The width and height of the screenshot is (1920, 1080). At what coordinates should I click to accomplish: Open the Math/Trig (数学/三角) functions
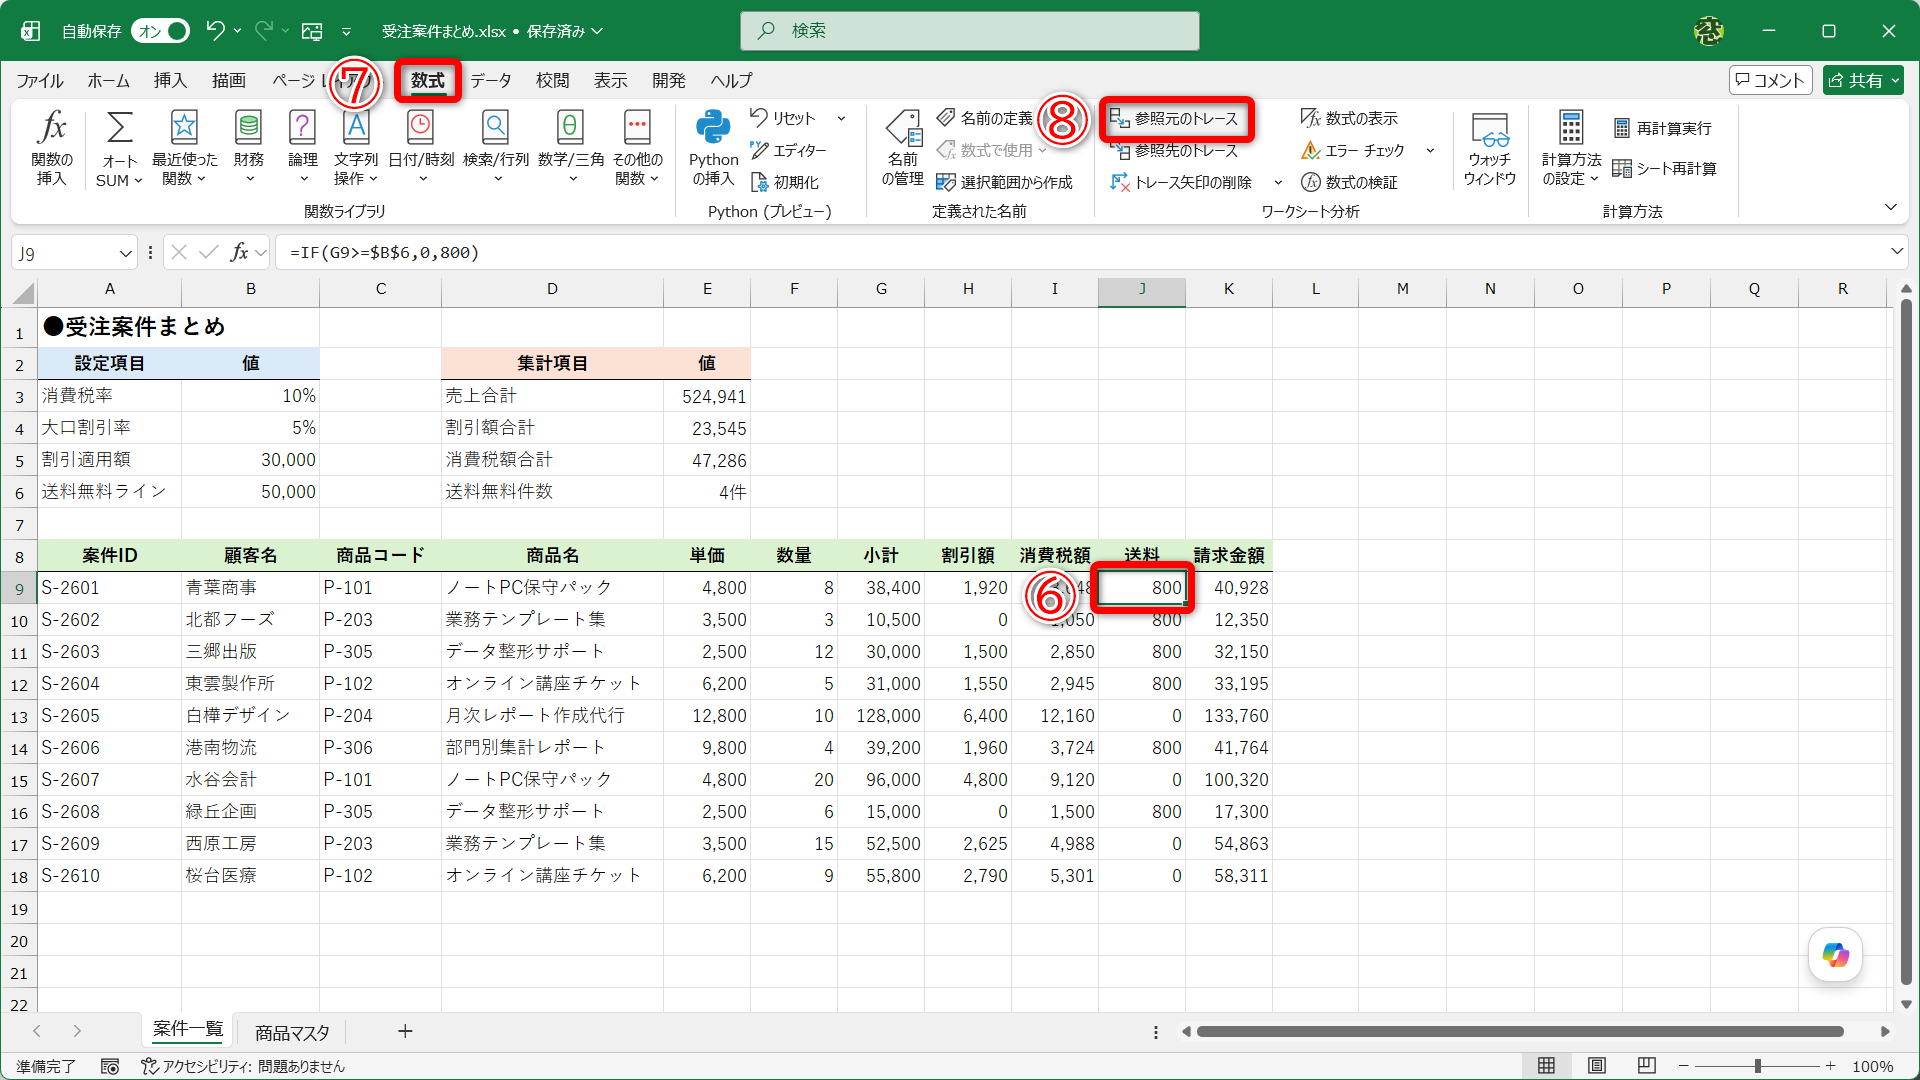click(571, 148)
